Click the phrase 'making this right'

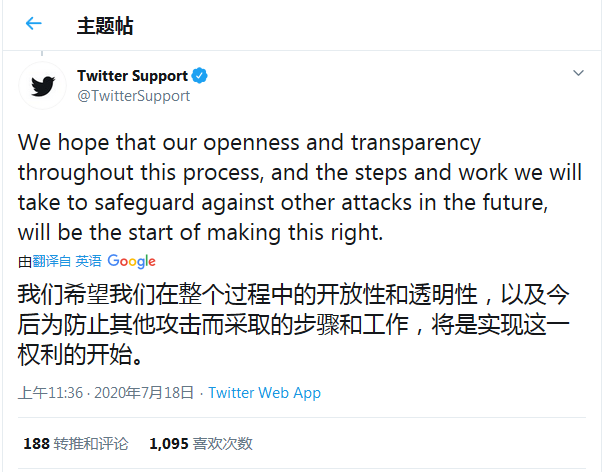[299, 234]
